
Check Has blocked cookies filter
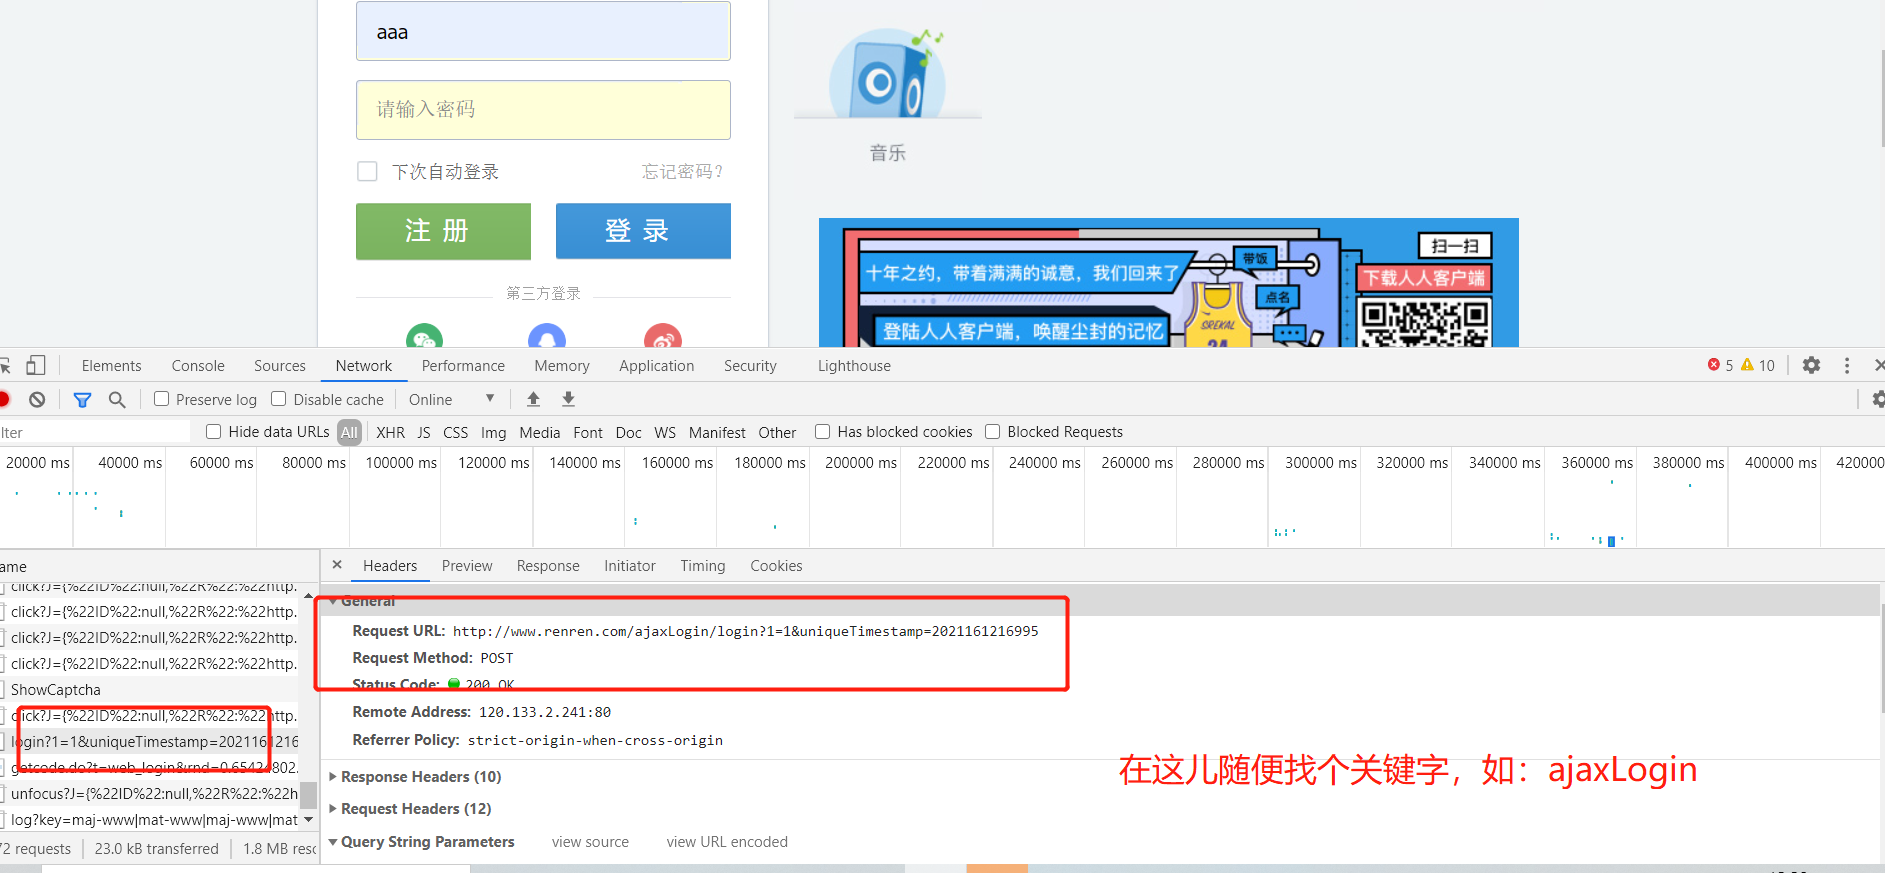(822, 431)
